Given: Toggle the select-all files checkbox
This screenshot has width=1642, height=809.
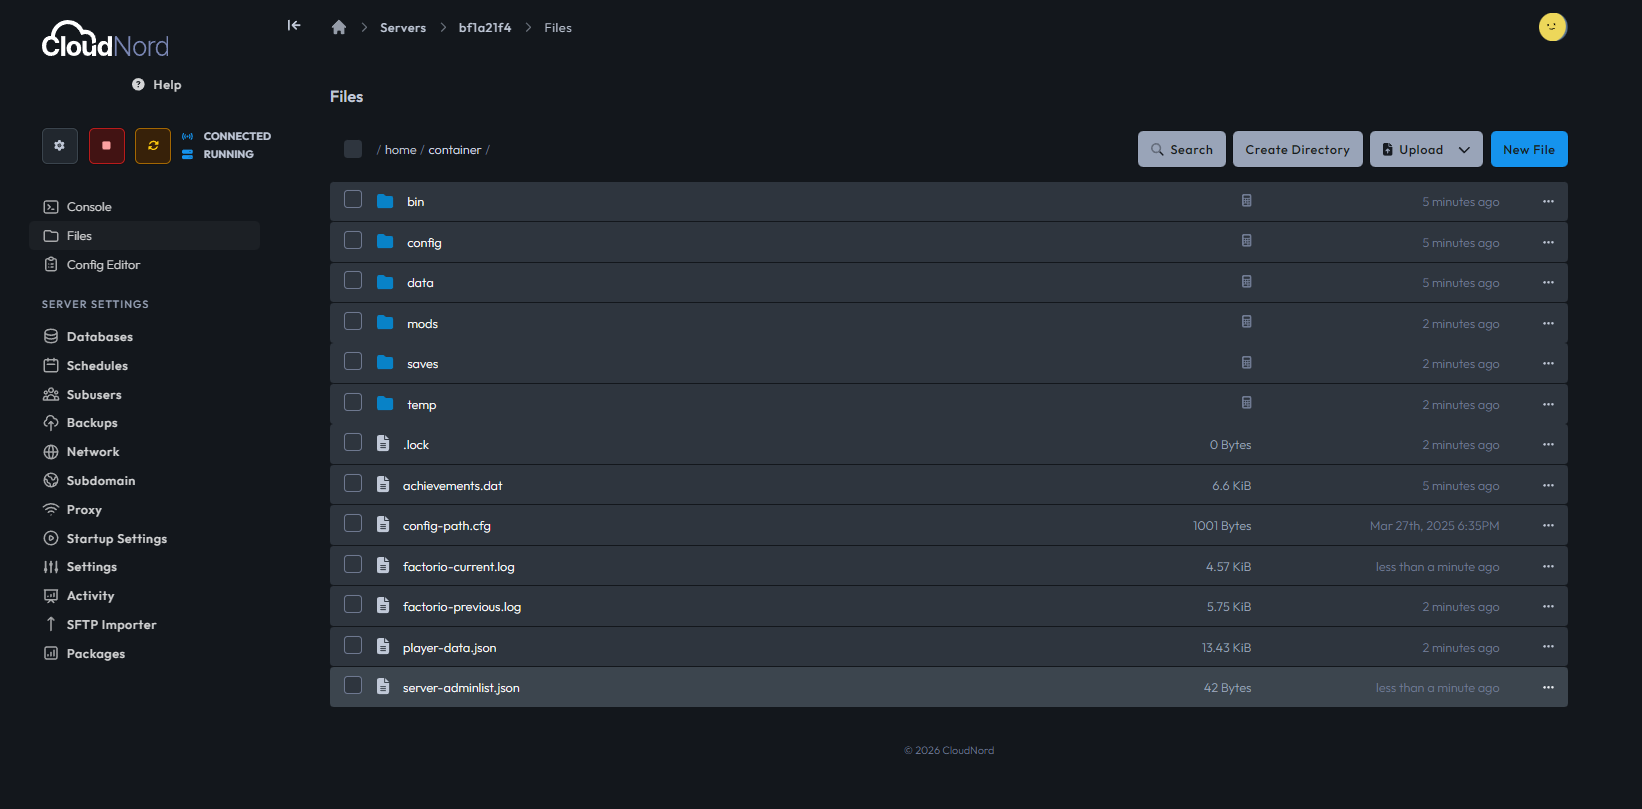Looking at the screenshot, I should coord(353,149).
